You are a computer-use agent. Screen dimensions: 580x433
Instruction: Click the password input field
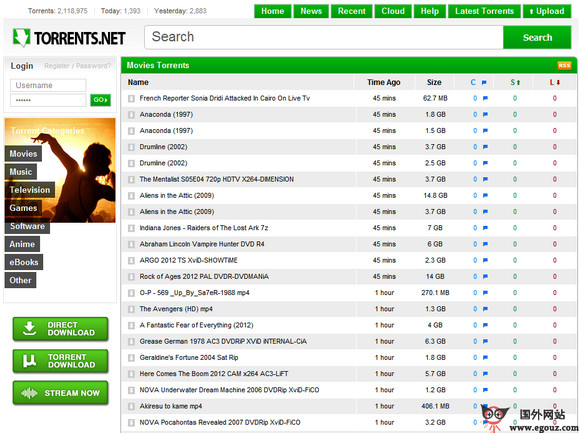pyautogui.click(x=48, y=100)
